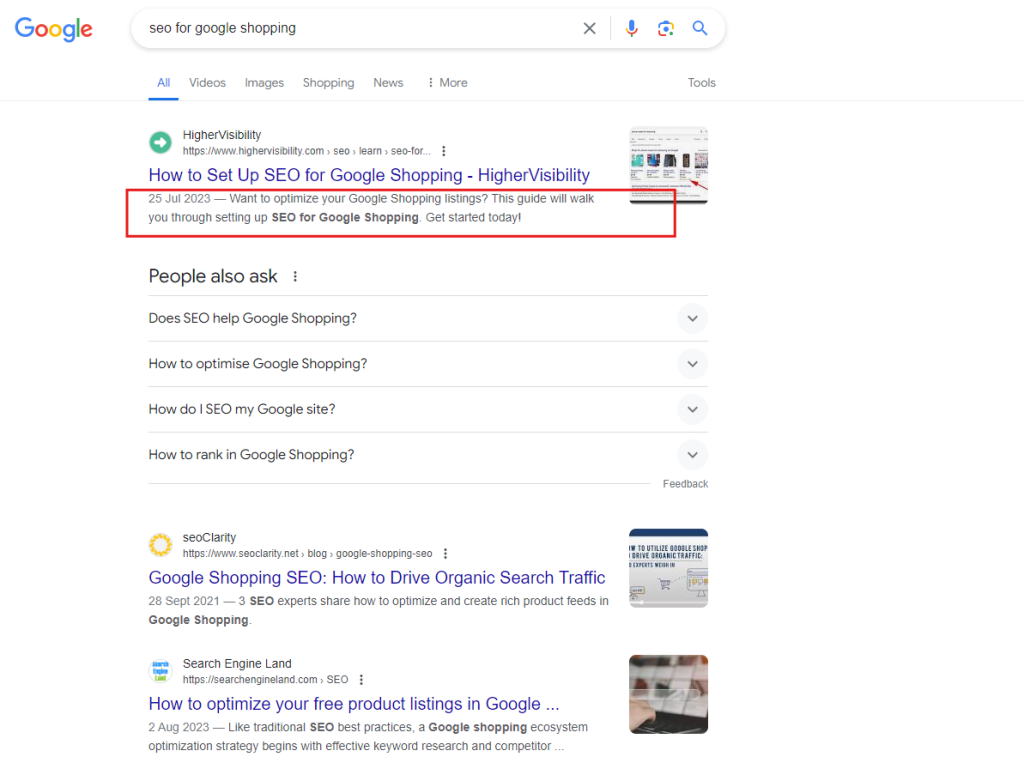1024x769 pixels.
Task: Expand "How to rank in Google Shopping?"
Action: point(692,455)
